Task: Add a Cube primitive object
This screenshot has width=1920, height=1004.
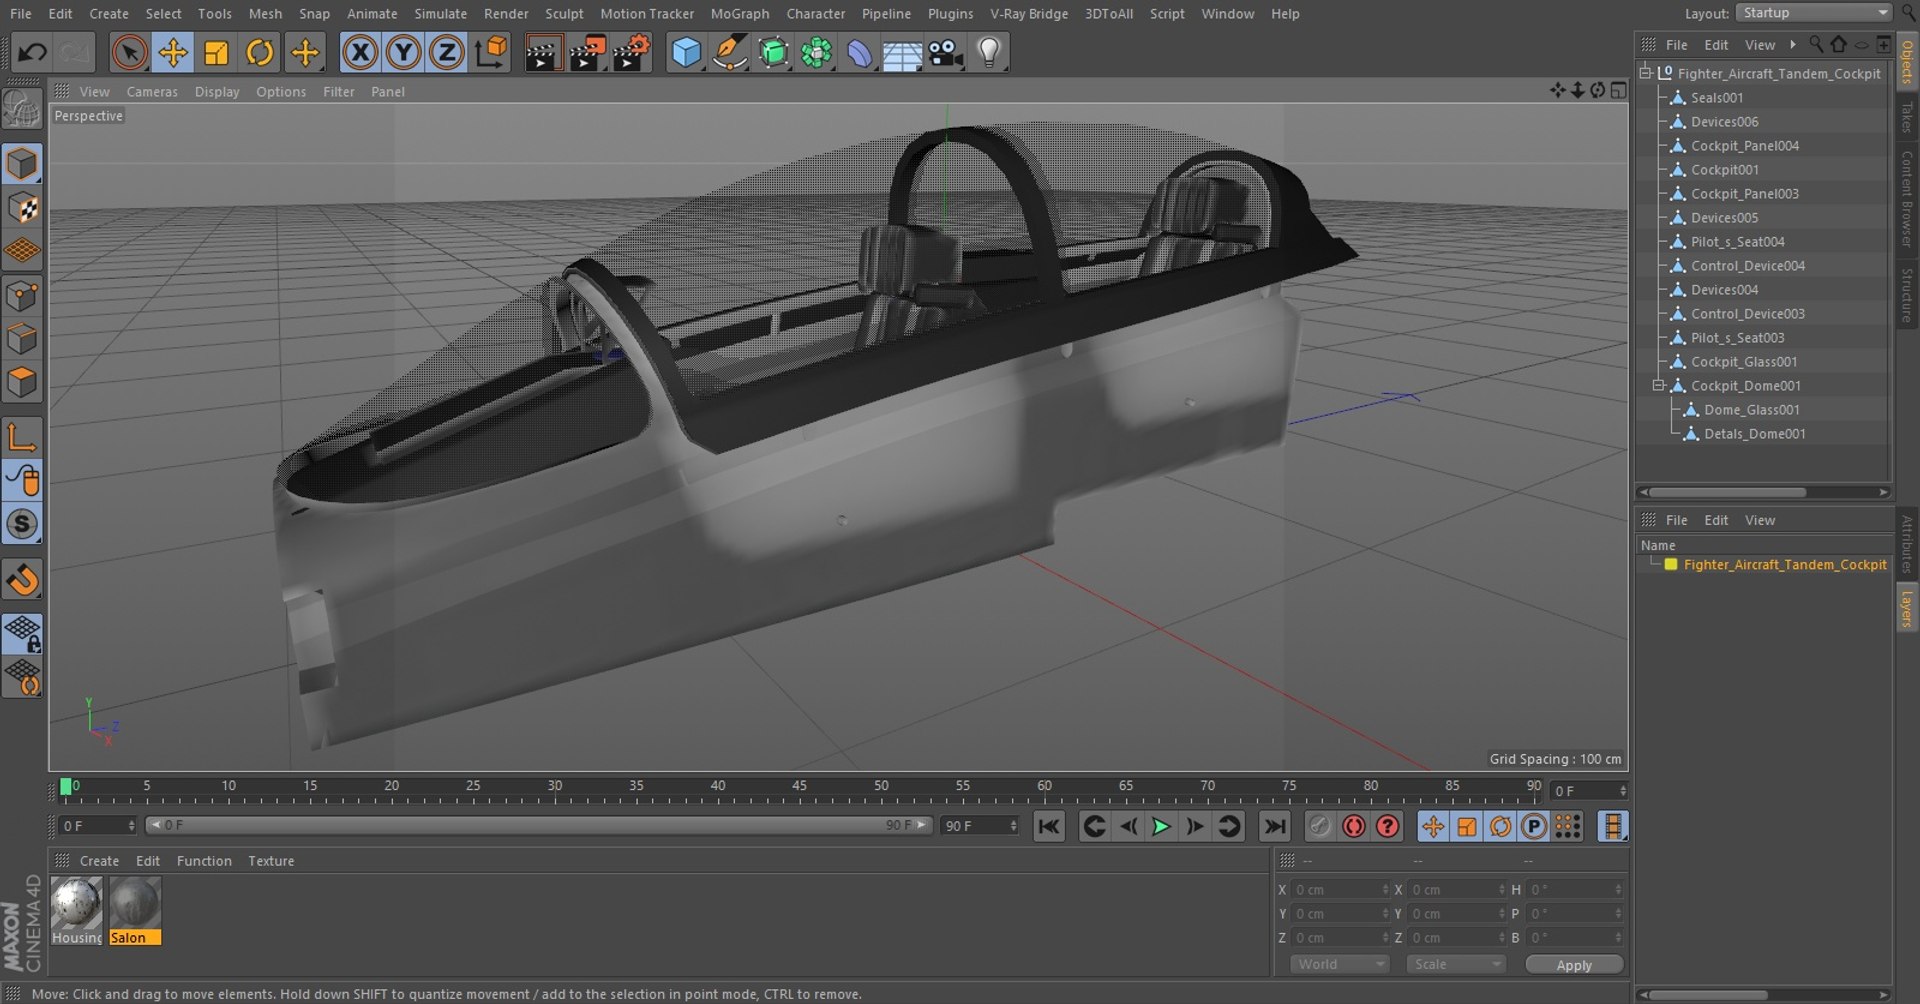Action: (686, 52)
